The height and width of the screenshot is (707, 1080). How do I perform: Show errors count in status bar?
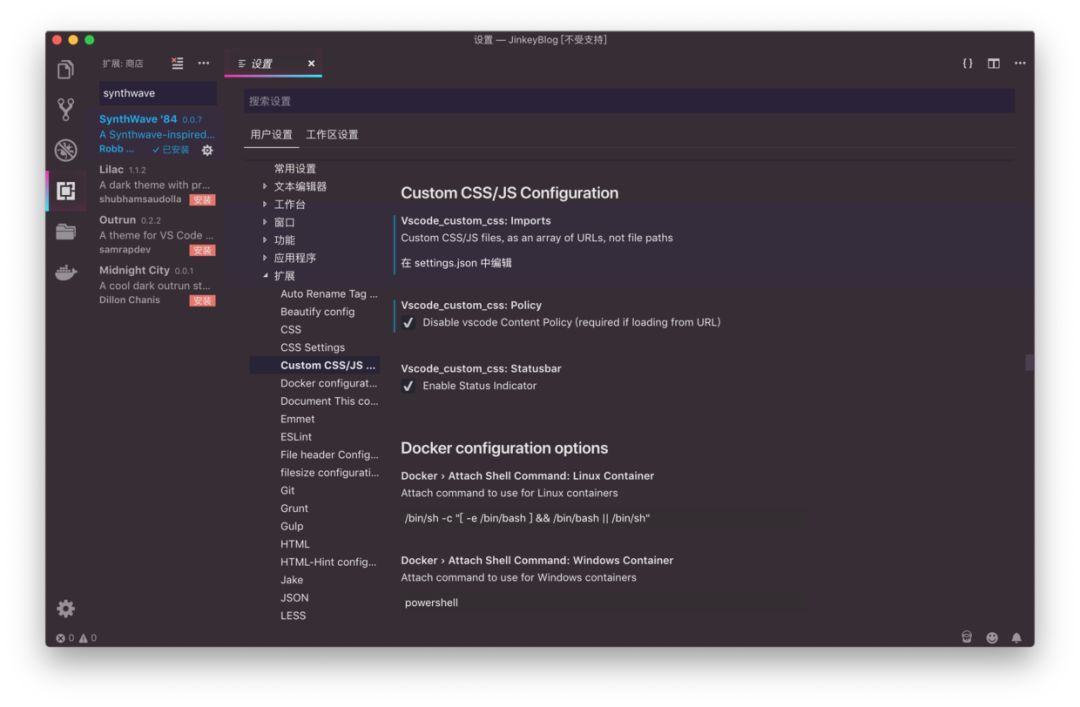tap(65, 638)
